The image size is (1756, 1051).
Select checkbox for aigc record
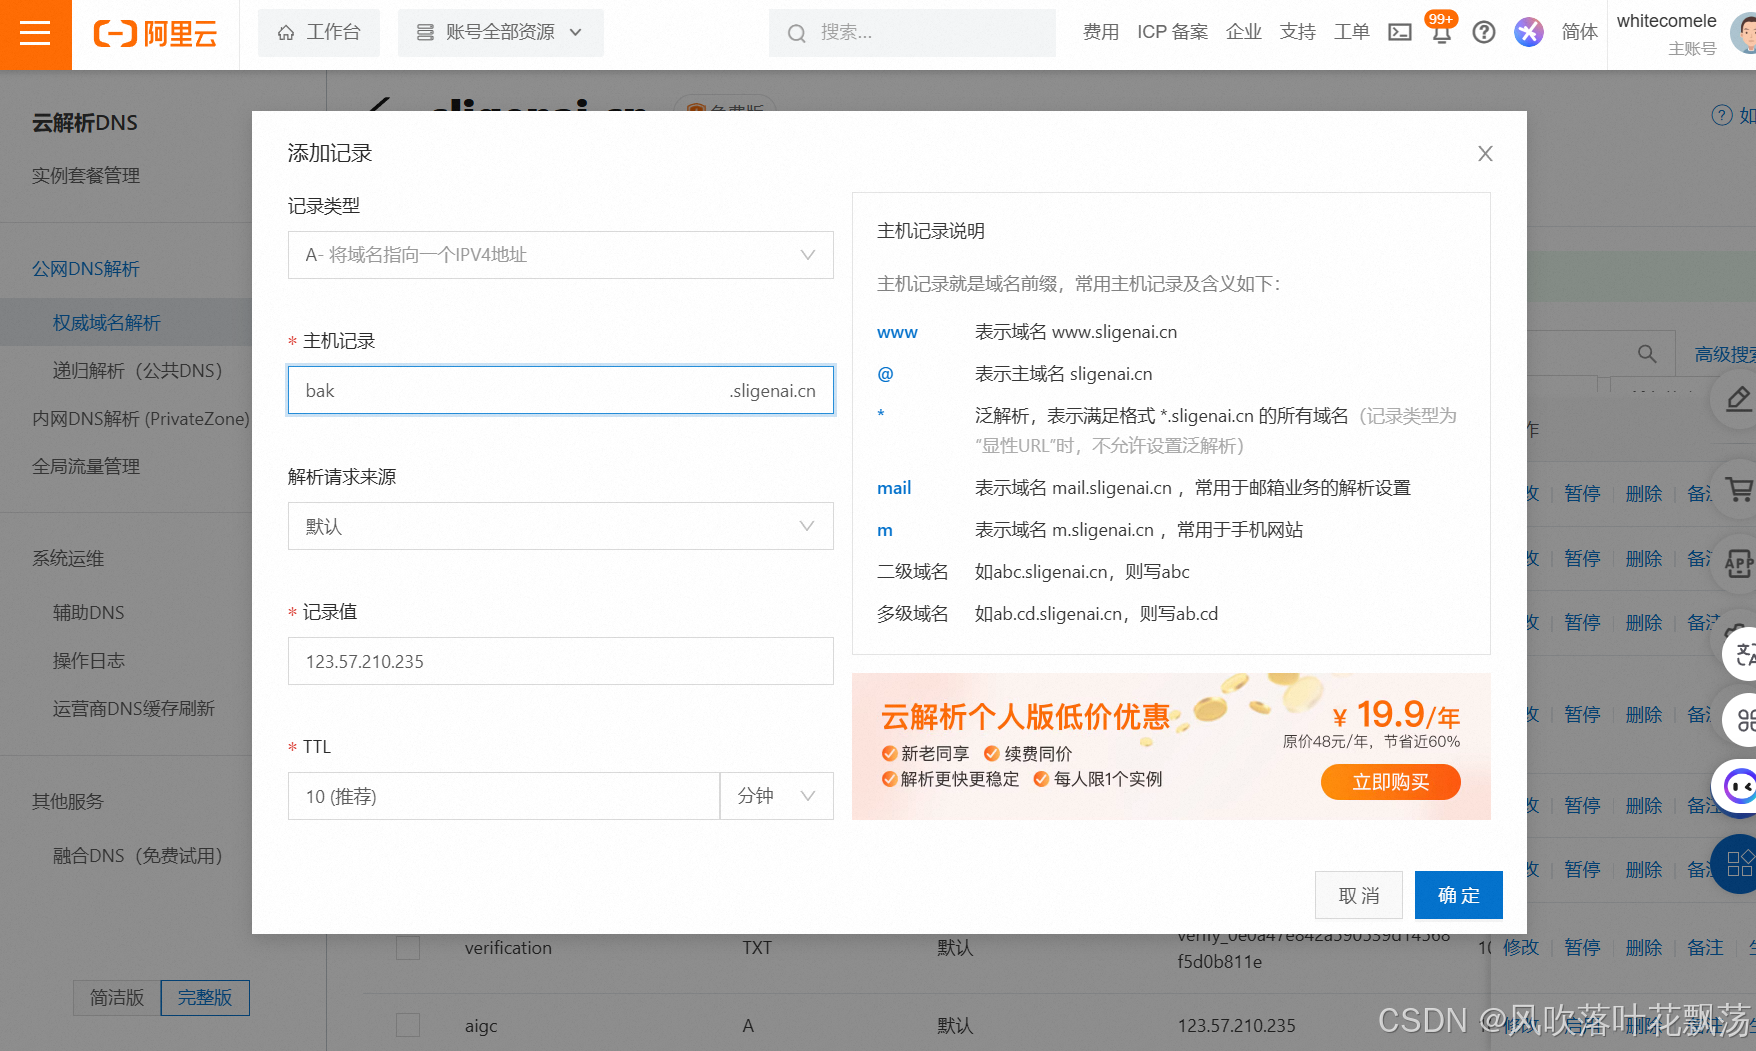[x=408, y=1025]
